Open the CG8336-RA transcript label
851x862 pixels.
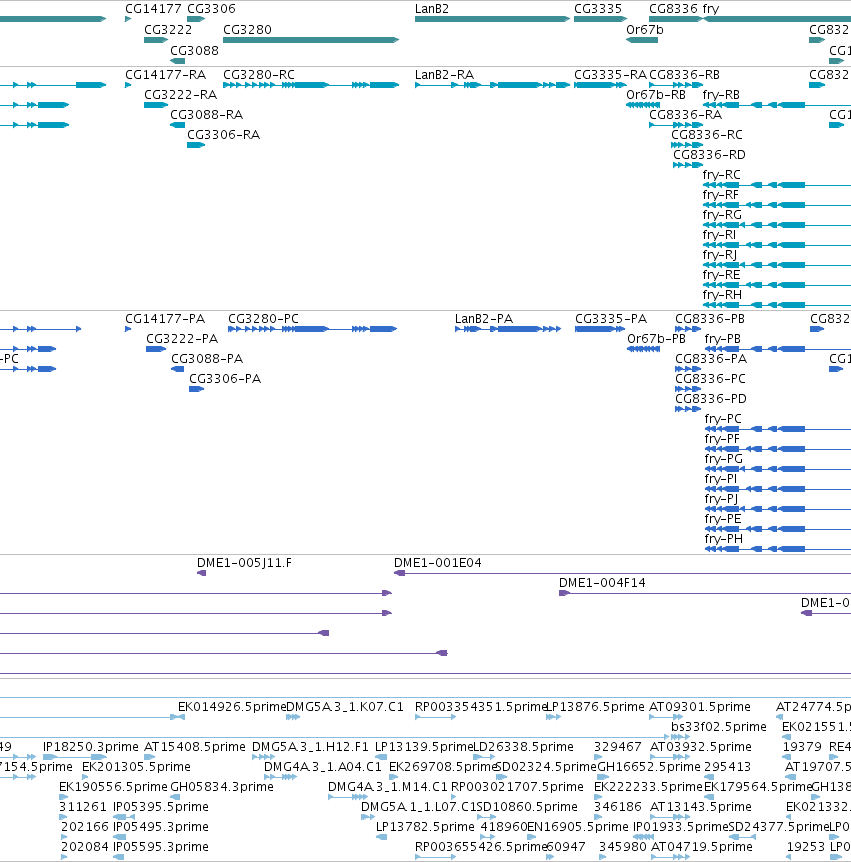pos(685,114)
